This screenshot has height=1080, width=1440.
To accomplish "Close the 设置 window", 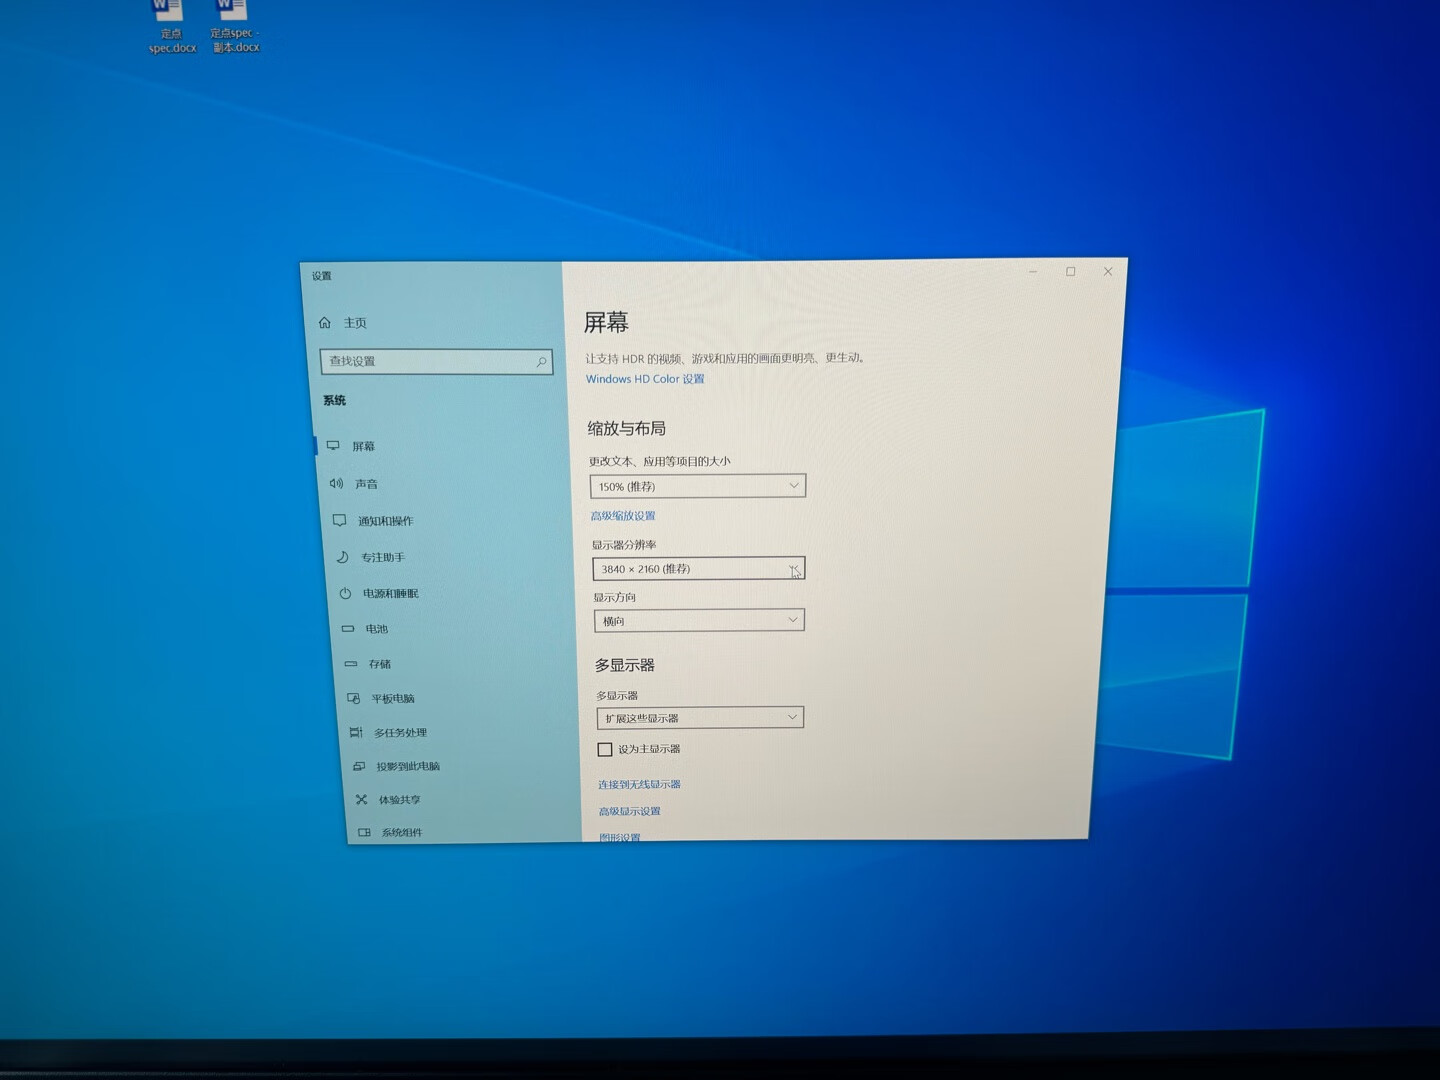I will (1108, 271).
